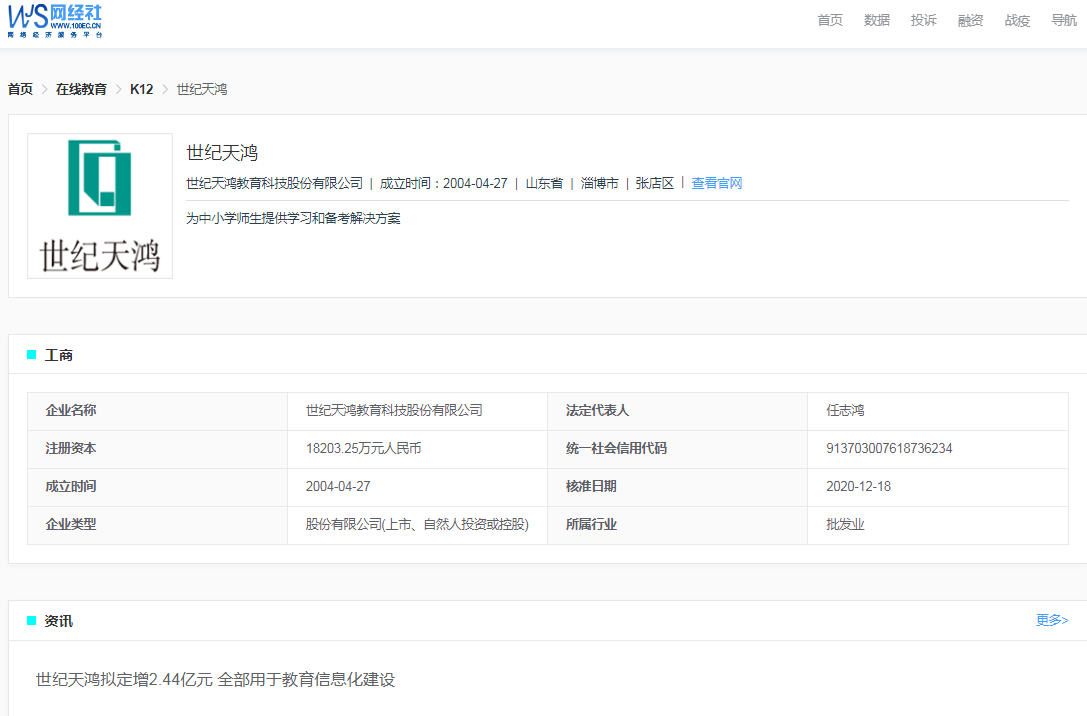Open the 首页 navigation menu item
The height and width of the screenshot is (716, 1087).
(x=830, y=20)
